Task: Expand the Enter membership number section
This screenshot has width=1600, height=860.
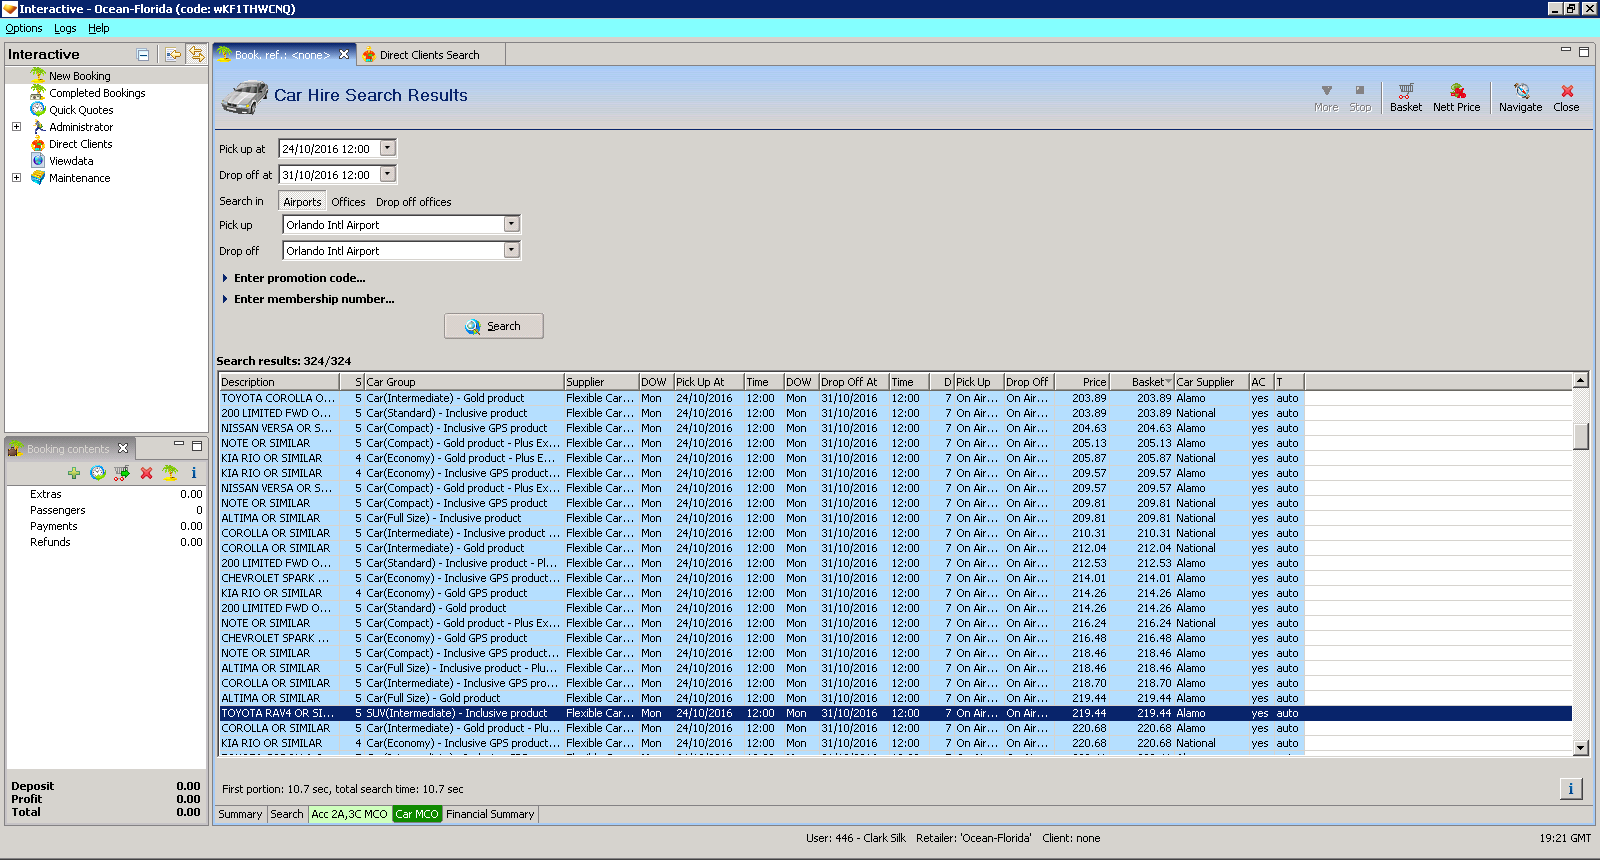Action: click(308, 299)
